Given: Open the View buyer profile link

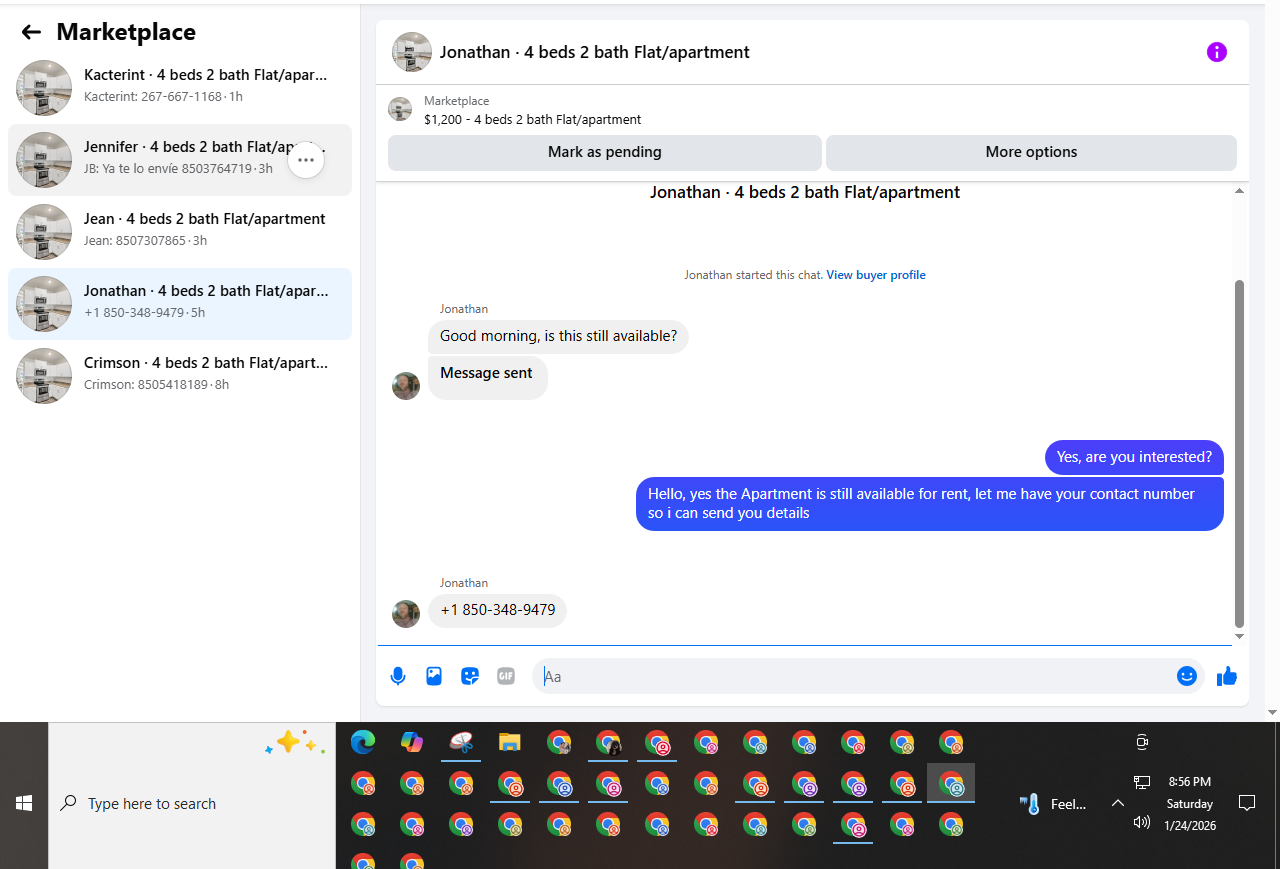Looking at the screenshot, I should click(876, 275).
